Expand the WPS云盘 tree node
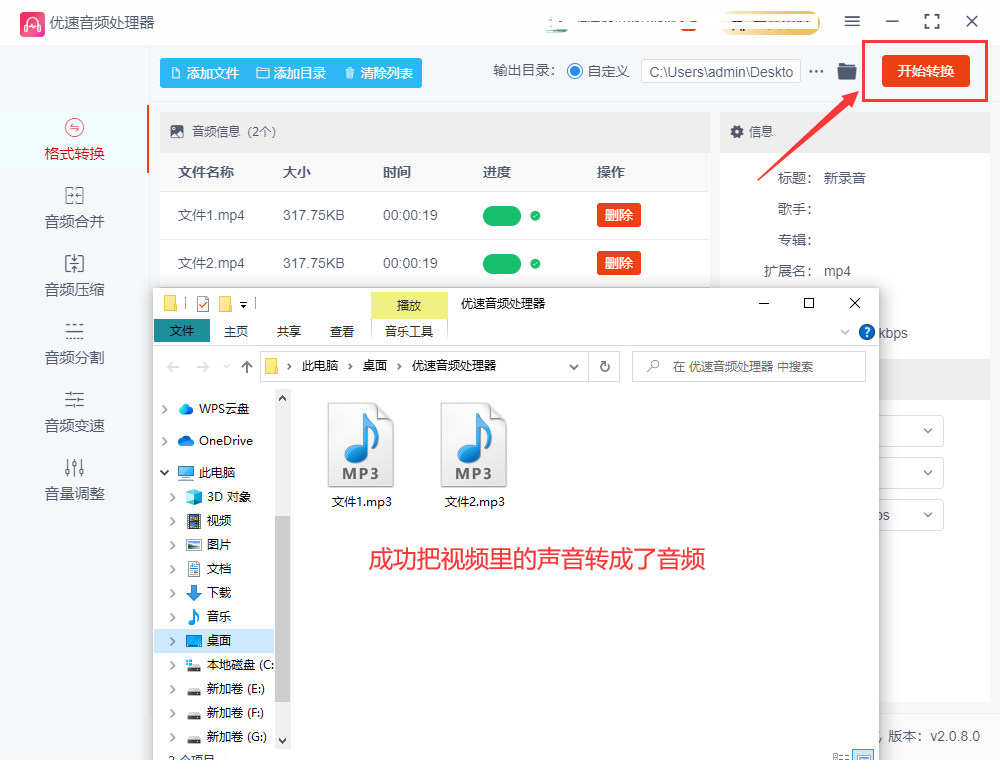 pyautogui.click(x=164, y=409)
